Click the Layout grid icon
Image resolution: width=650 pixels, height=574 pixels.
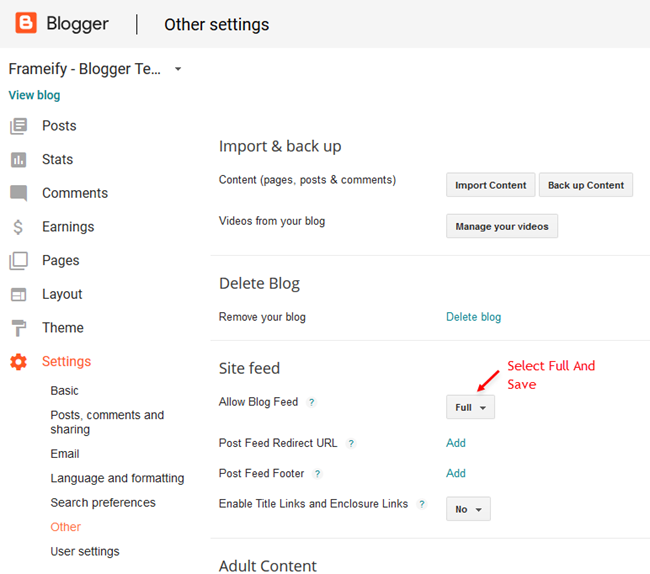coord(18,294)
